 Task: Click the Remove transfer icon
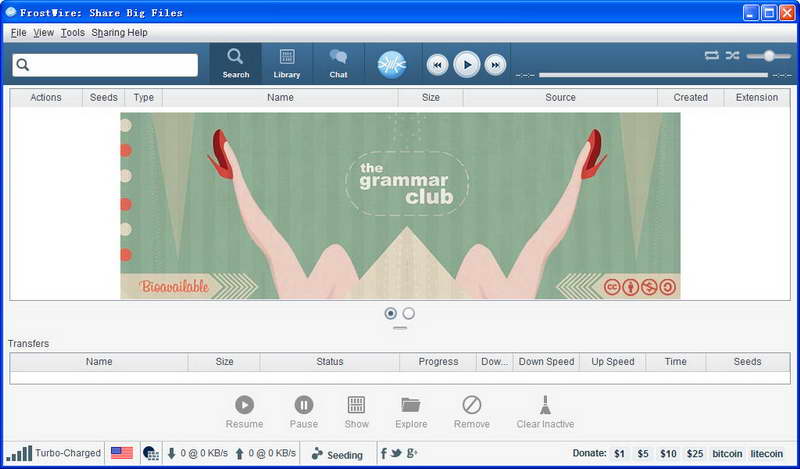pyautogui.click(x=471, y=405)
